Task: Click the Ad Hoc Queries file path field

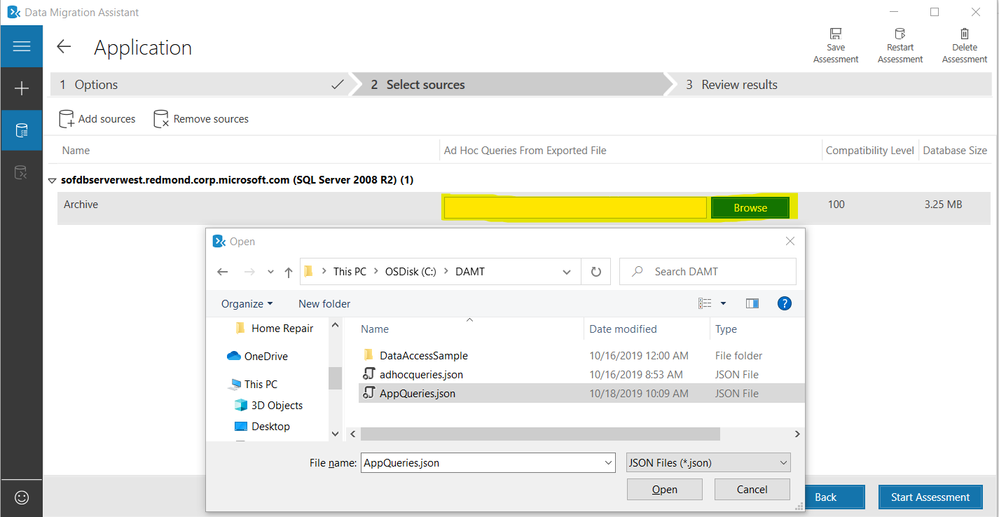Action: (575, 208)
